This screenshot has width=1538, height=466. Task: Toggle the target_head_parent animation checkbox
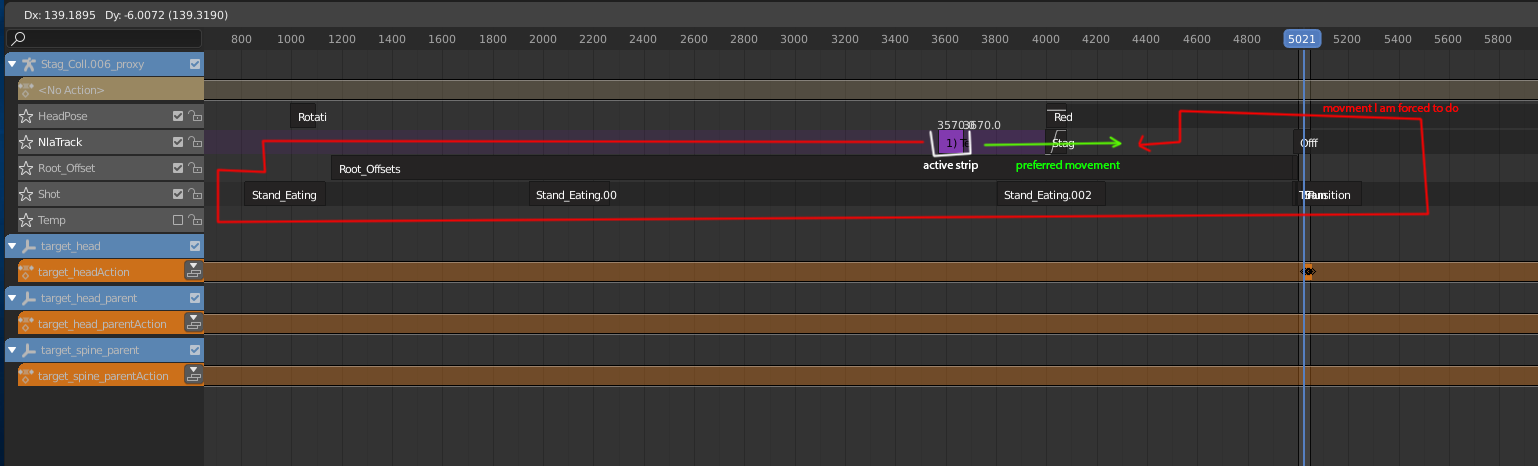195,298
